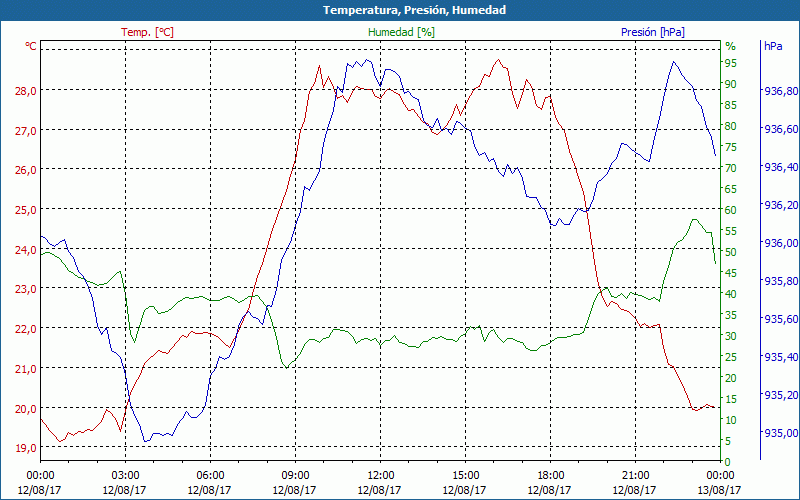Click the 12/08/17 date under 12:00
The image size is (800, 500).
380,490
